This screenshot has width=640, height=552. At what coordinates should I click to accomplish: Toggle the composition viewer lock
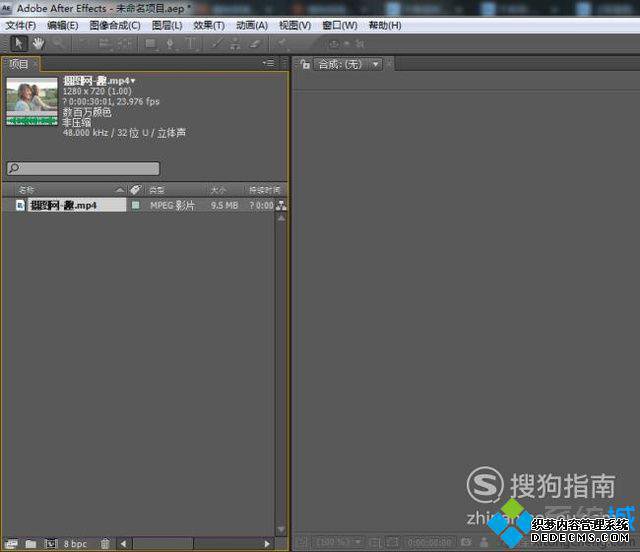tap(305, 64)
